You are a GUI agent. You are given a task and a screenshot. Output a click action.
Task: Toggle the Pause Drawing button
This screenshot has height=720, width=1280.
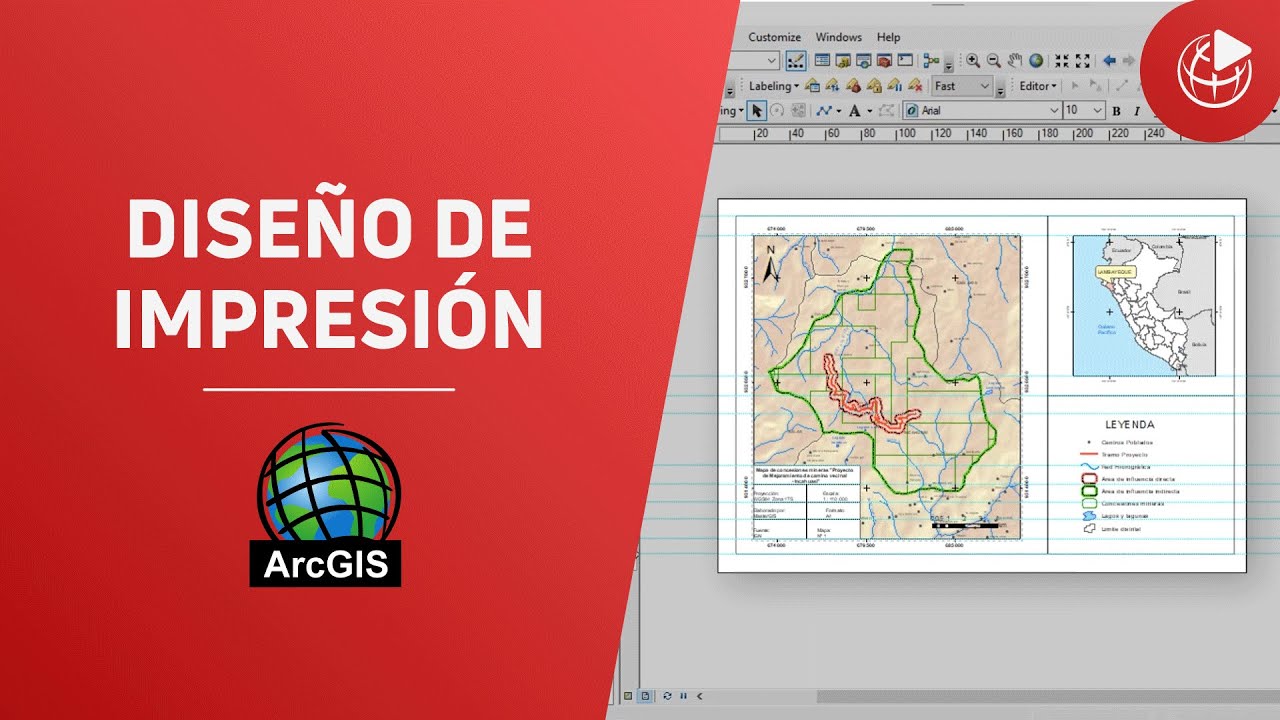(x=683, y=695)
